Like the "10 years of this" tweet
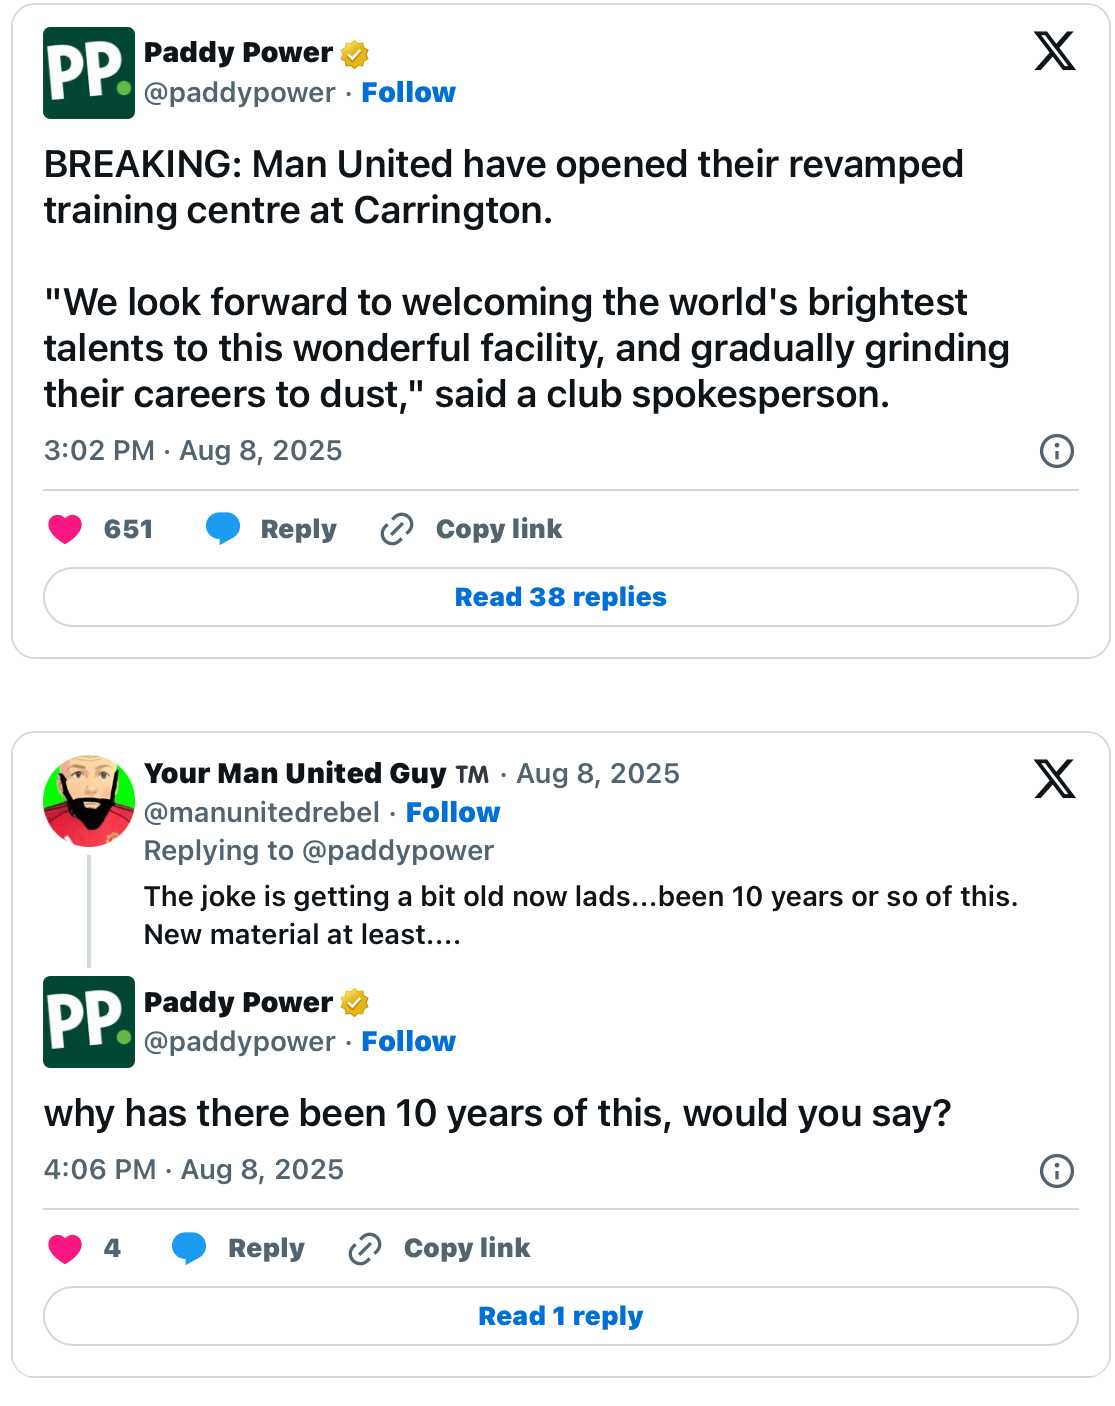 (66, 1248)
